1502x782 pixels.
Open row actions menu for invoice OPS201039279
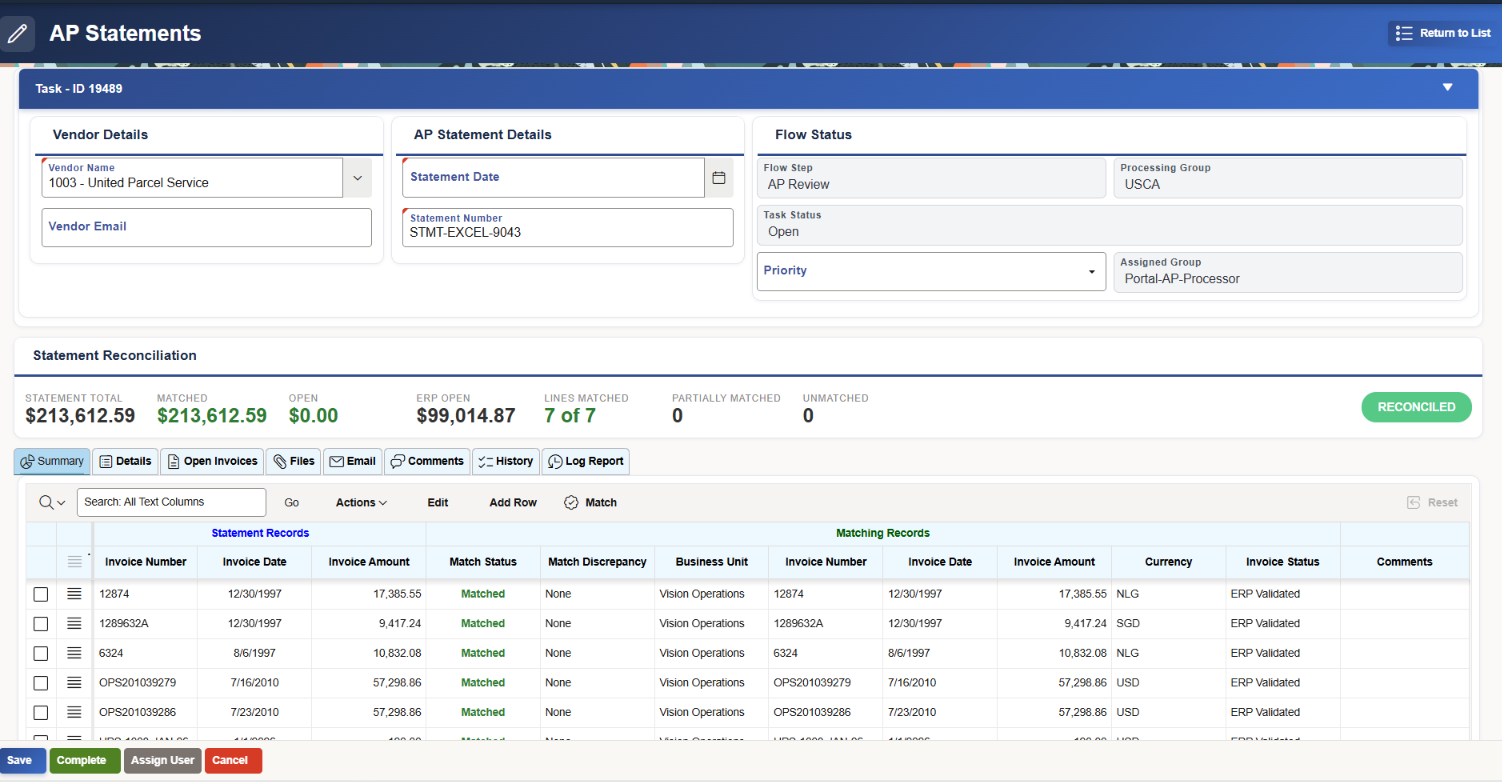[x=74, y=683]
